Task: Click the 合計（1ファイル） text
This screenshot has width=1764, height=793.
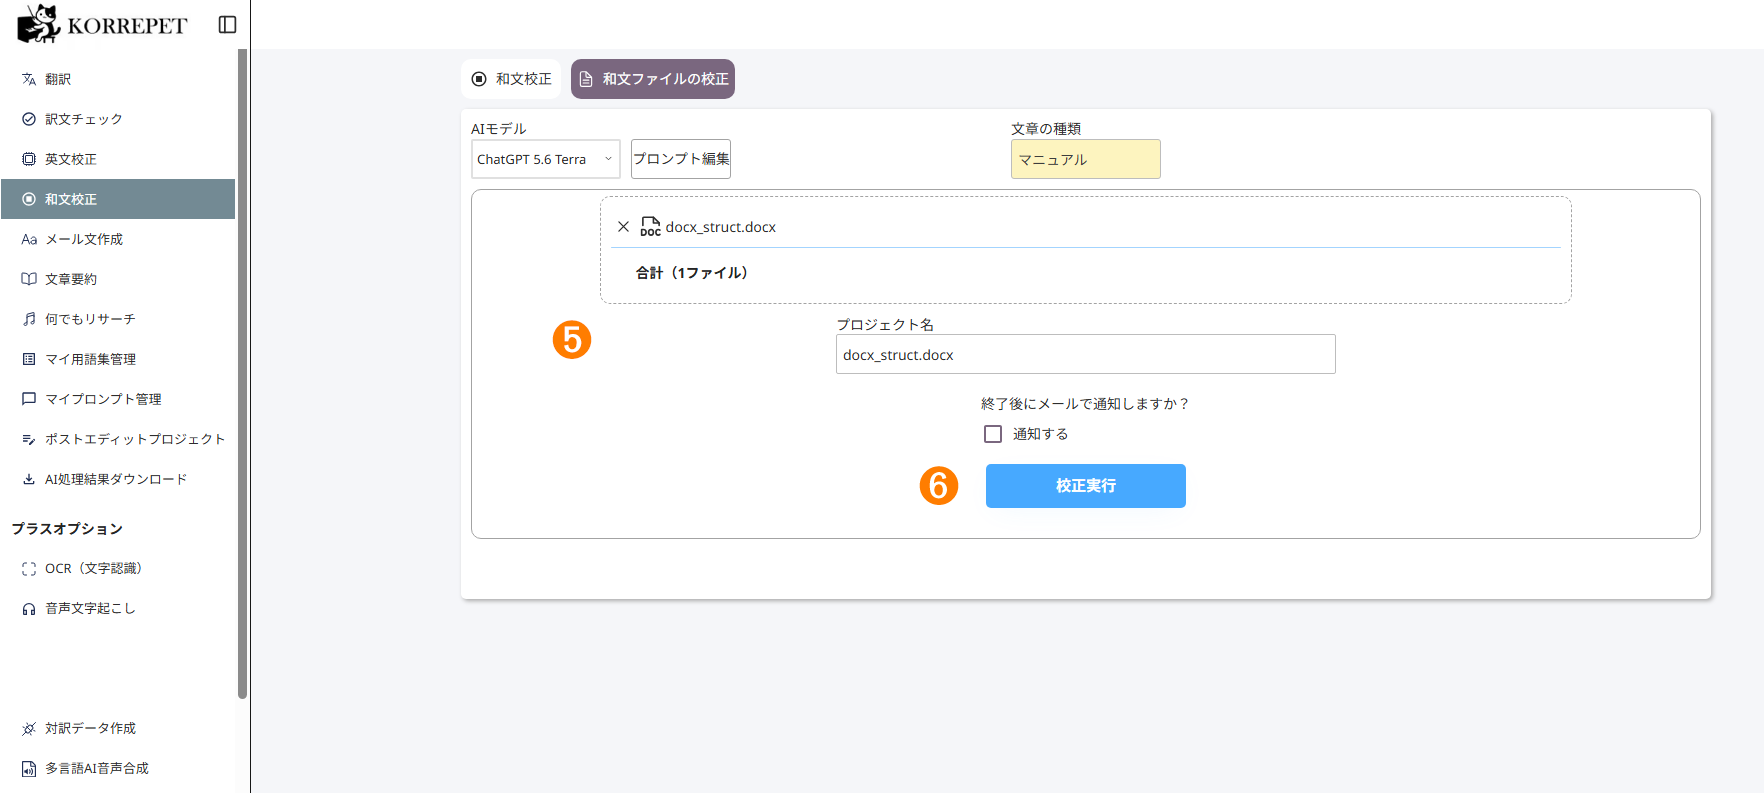Action: click(692, 273)
